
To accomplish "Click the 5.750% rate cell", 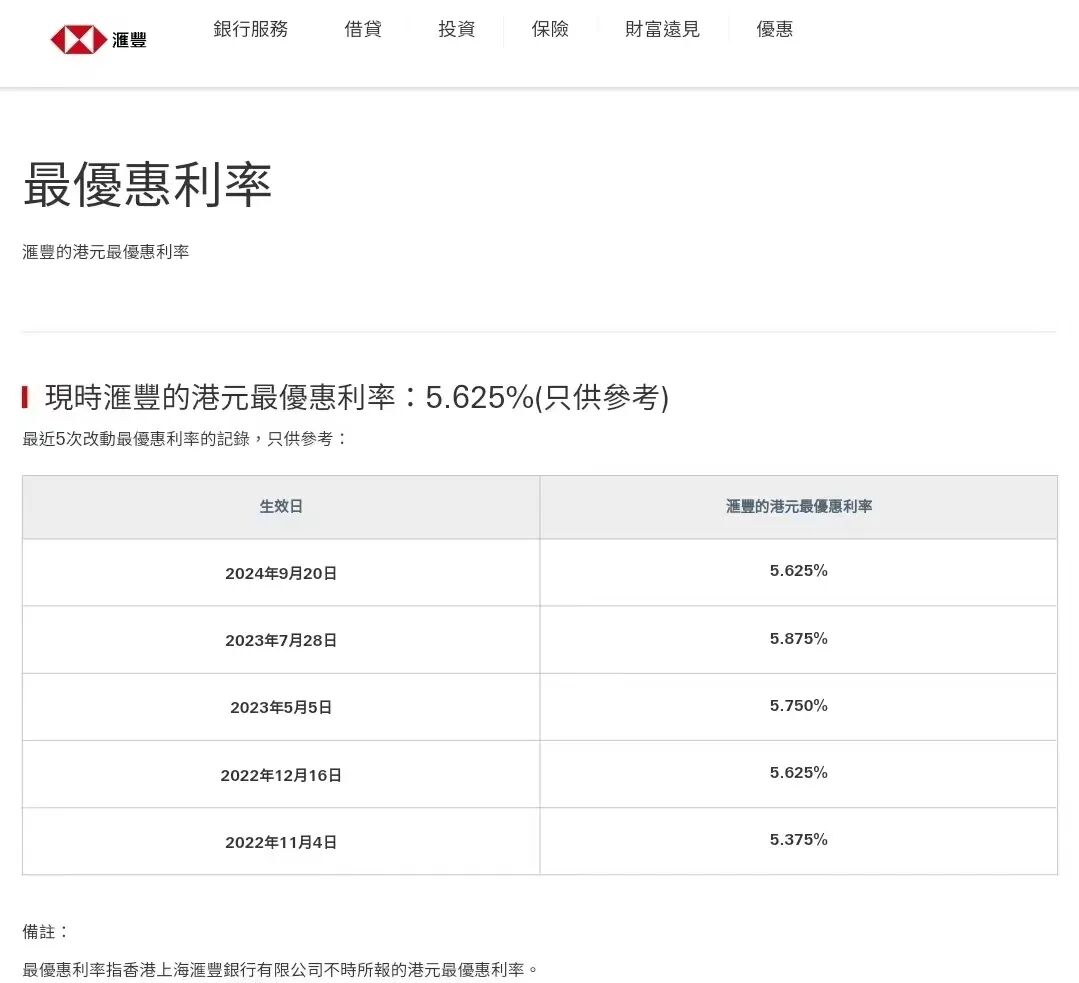I will click(798, 706).
